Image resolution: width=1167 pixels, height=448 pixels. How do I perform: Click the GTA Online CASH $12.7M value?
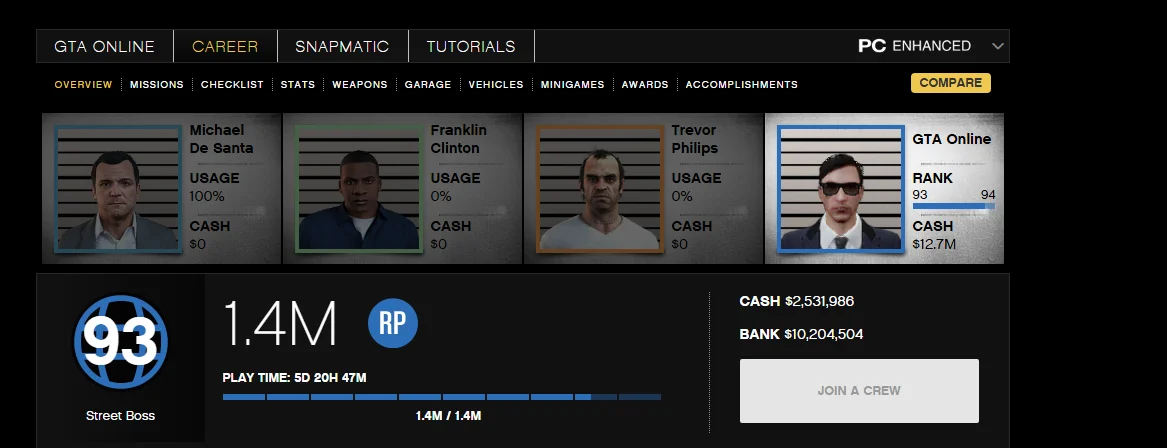coord(934,244)
